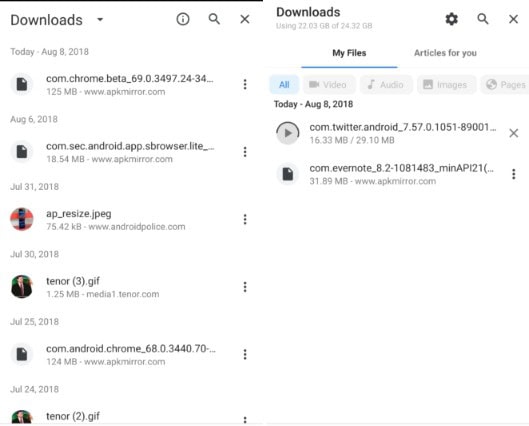
Task: Click '125 MB - www.apkmirror.com' subtitle
Action: click(x=106, y=92)
